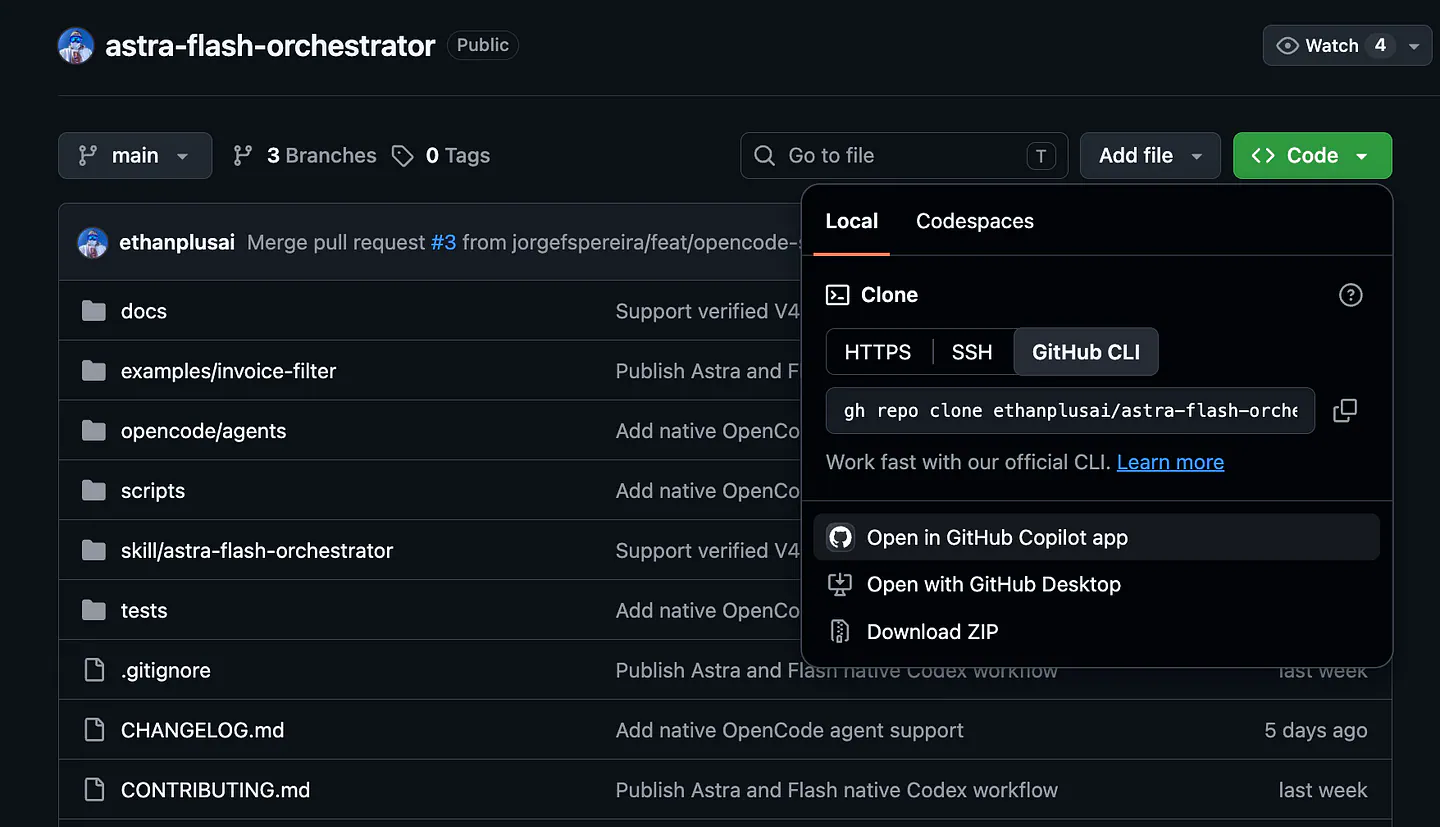Viewport: 1440px width, 827px height.
Task: Click the Merge pull request commit message
Action: click(x=336, y=243)
